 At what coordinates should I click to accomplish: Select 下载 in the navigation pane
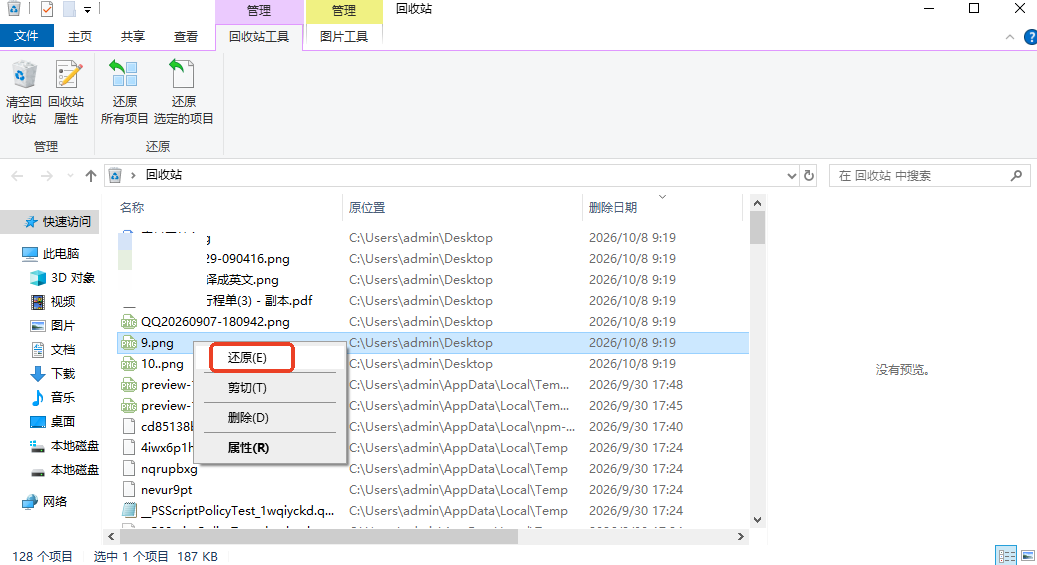(63, 373)
